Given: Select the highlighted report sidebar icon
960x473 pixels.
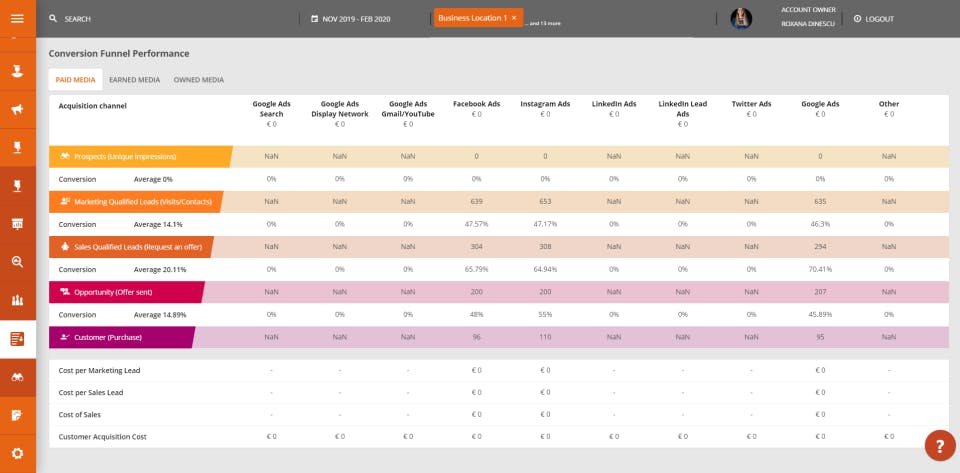Looking at the screenshot, I should click(17, 339).
